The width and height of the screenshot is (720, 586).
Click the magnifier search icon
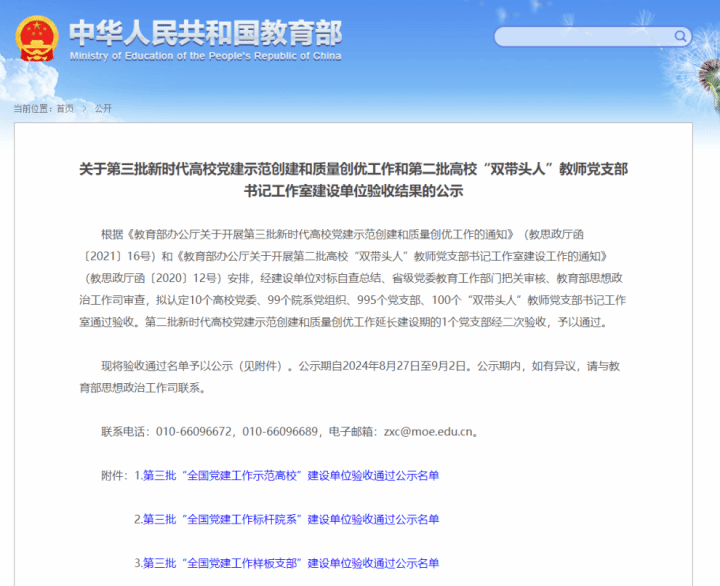[x=681, y=37]
